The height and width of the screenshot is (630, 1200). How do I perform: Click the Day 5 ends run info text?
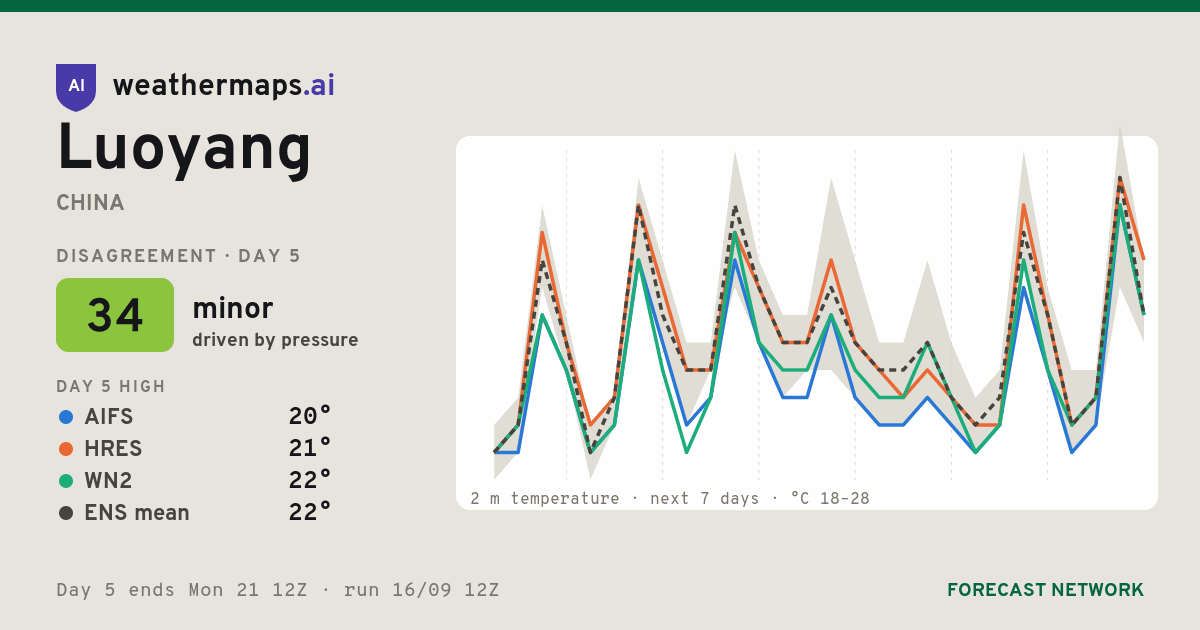(278, 590)
